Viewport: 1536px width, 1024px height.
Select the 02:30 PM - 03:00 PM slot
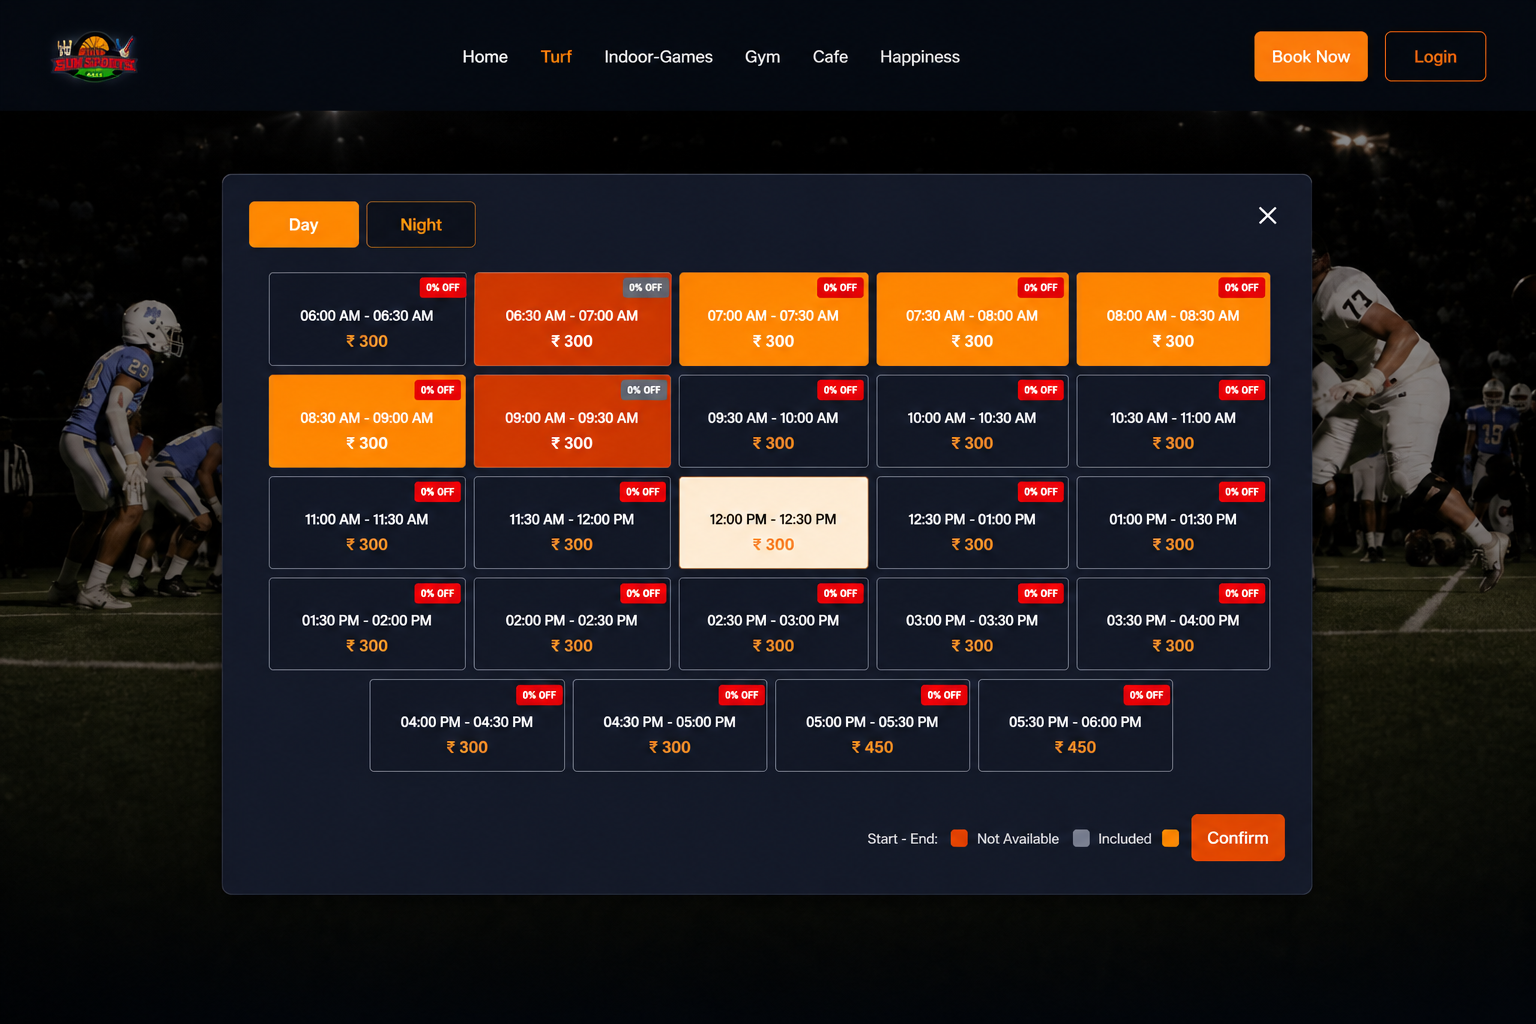coord(773,624)
